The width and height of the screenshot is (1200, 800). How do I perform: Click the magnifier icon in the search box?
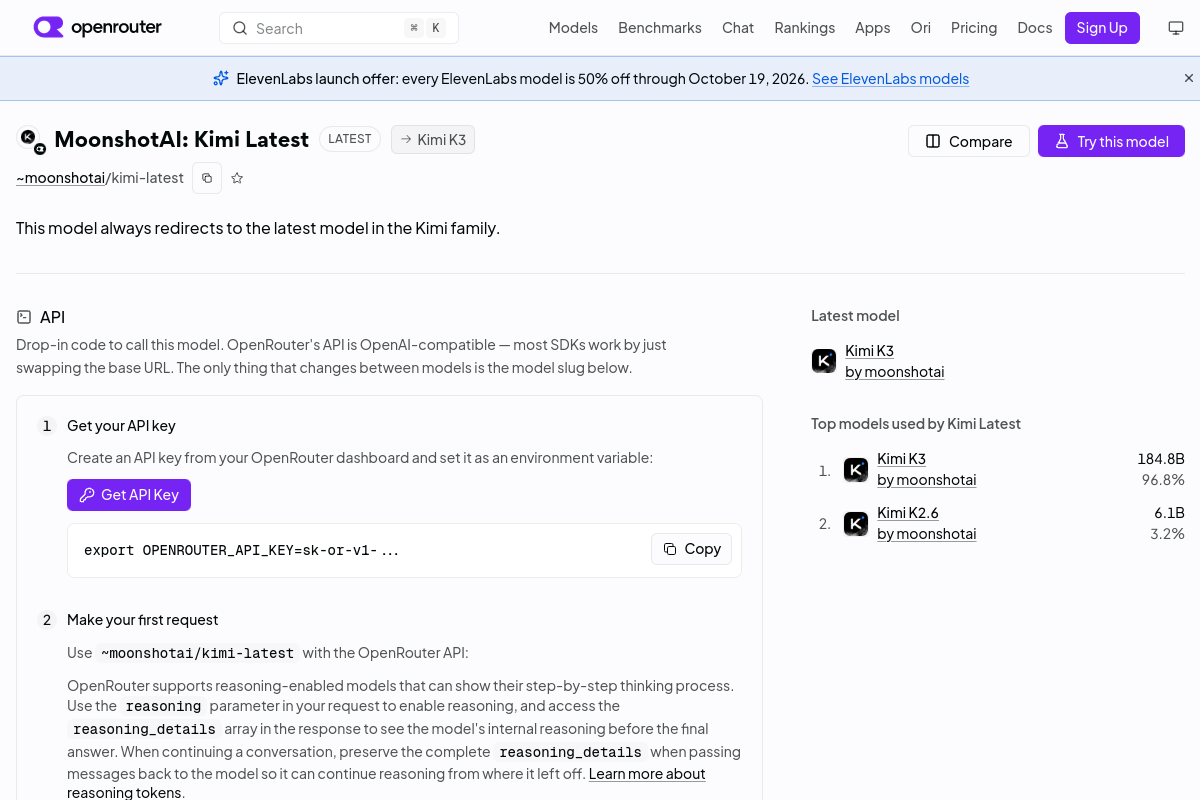point(240,28)
